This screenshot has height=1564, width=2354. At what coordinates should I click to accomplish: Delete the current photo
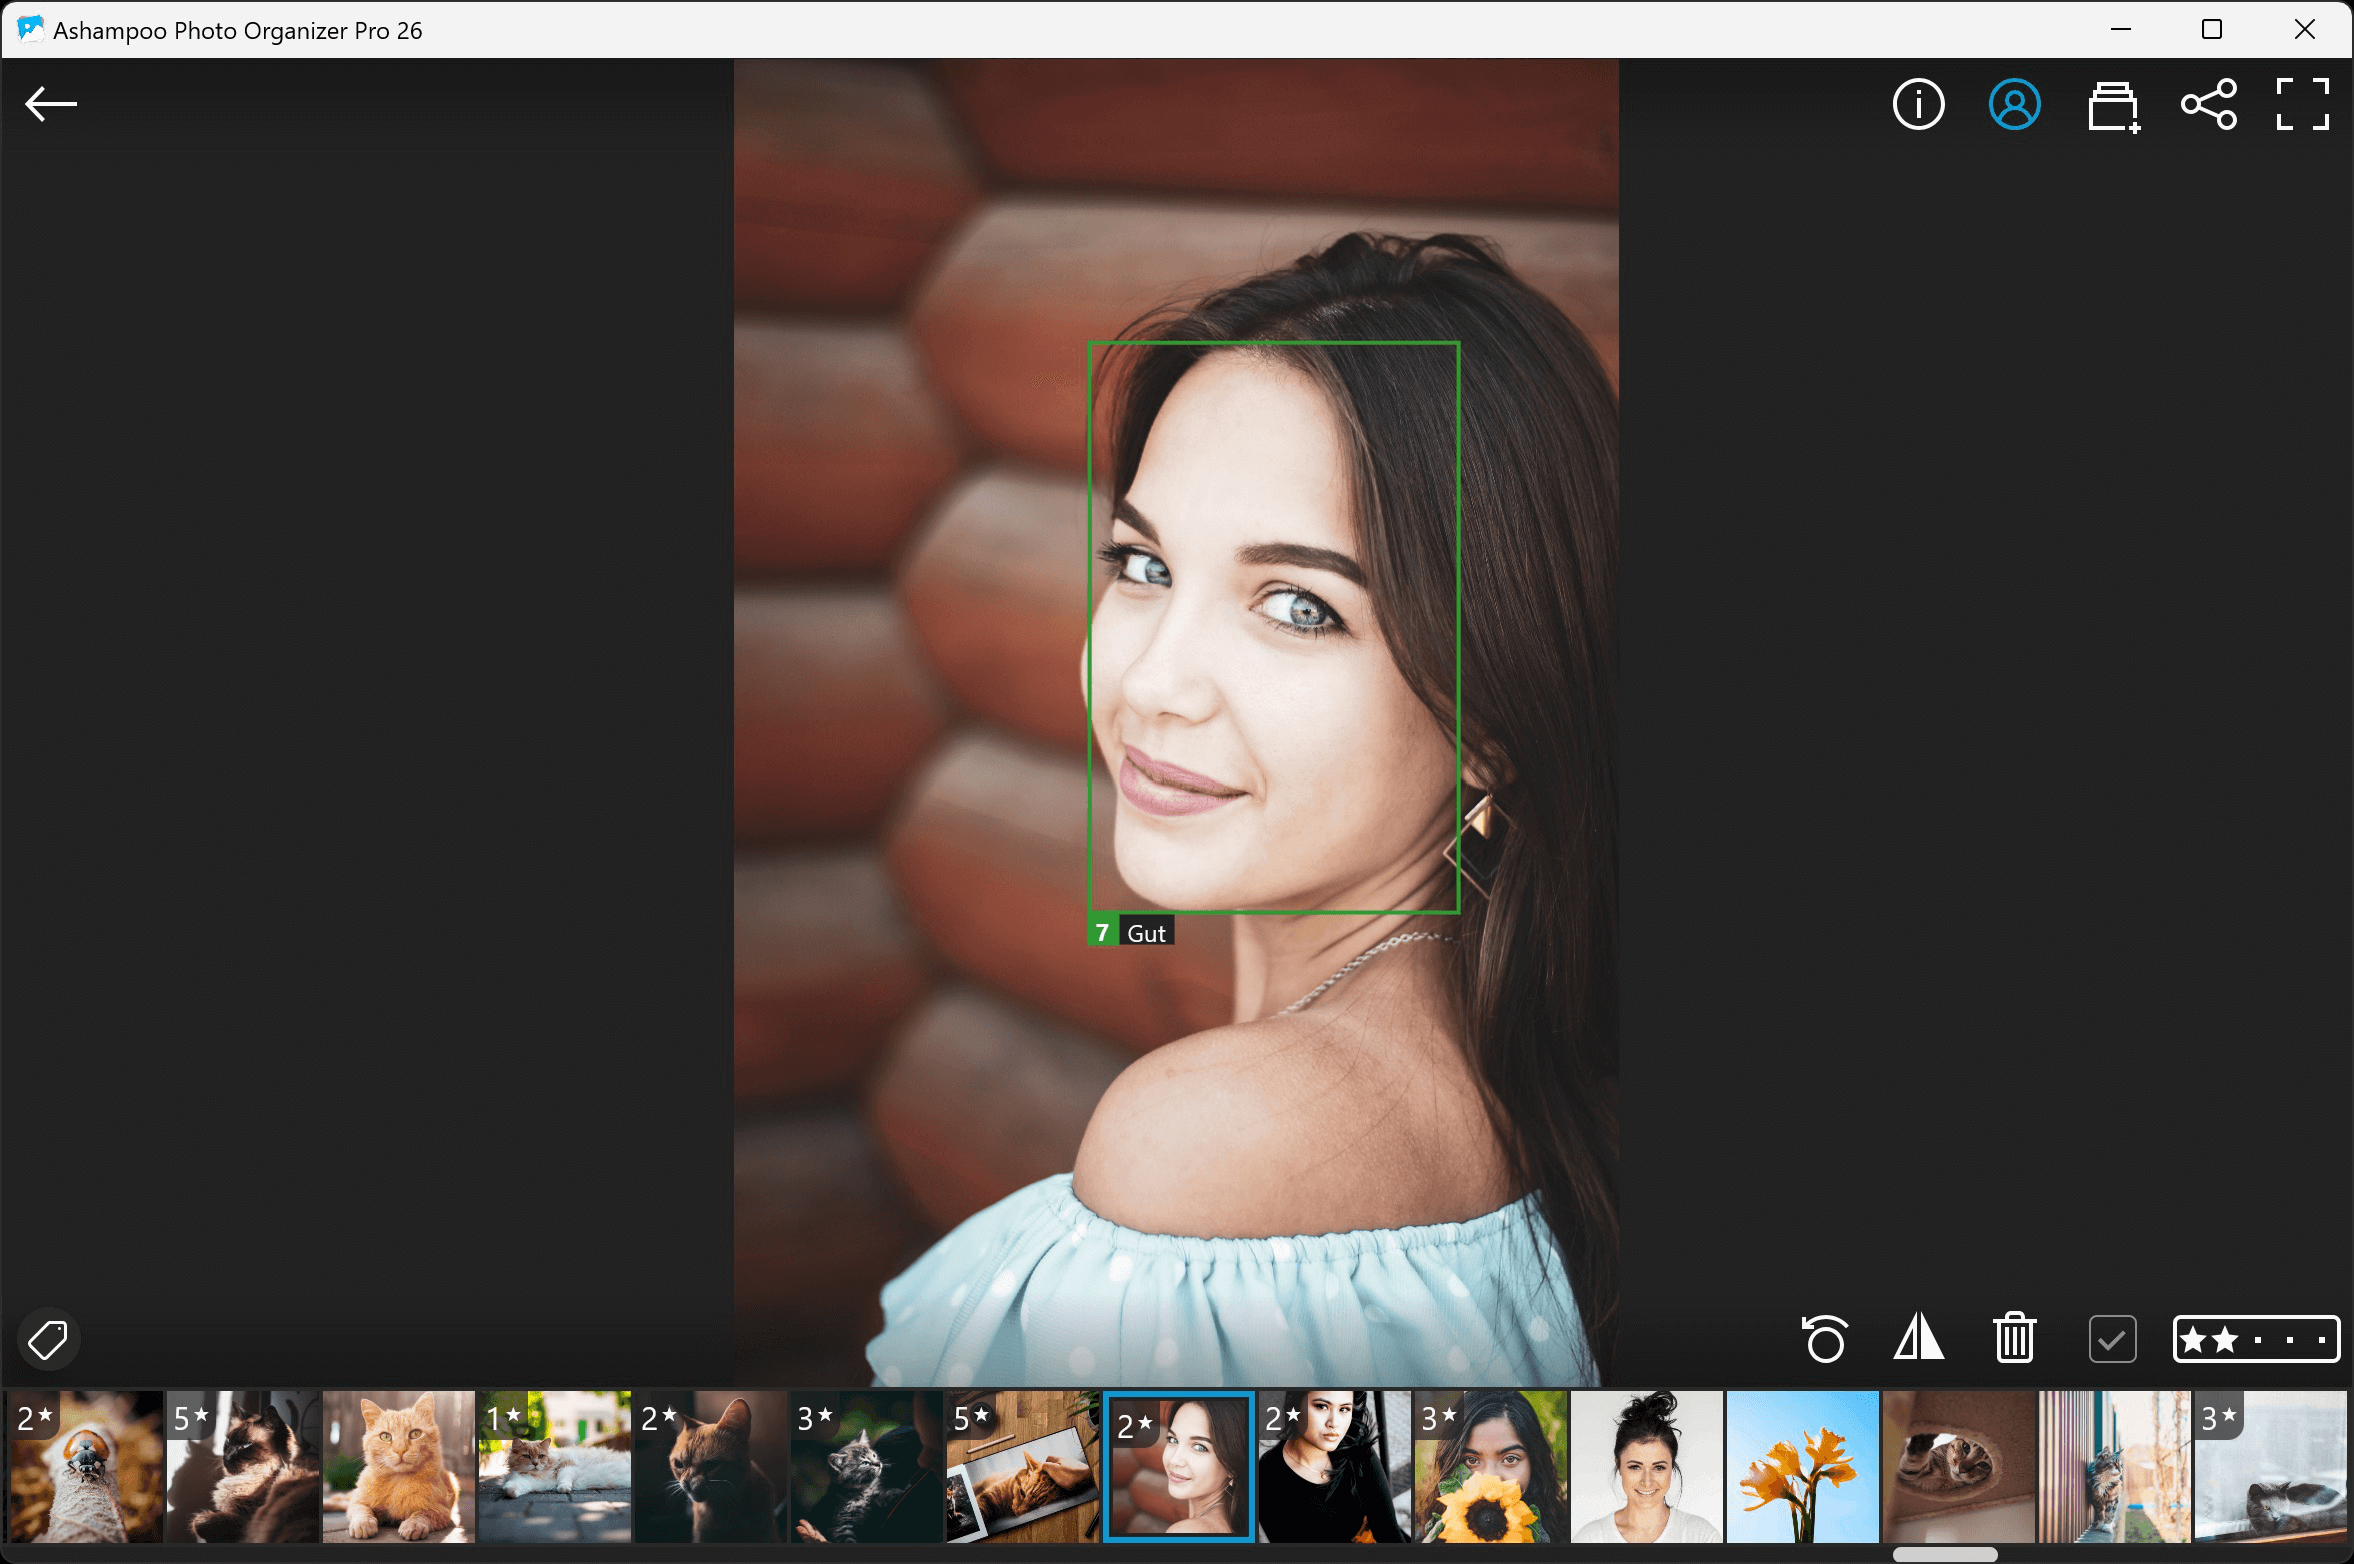(2014, 1338)
